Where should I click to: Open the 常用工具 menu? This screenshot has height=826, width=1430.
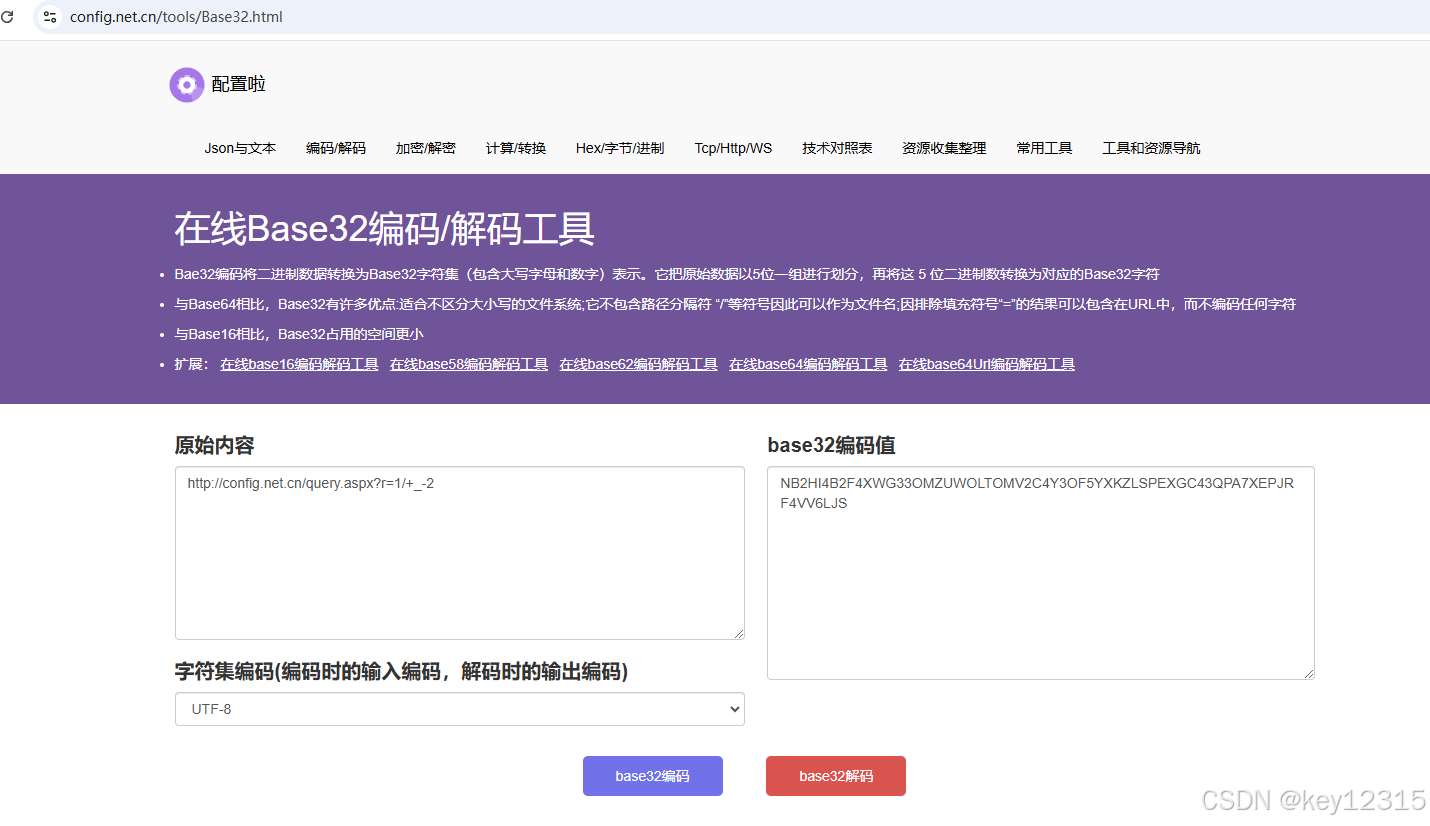[x=1043, y=147]
